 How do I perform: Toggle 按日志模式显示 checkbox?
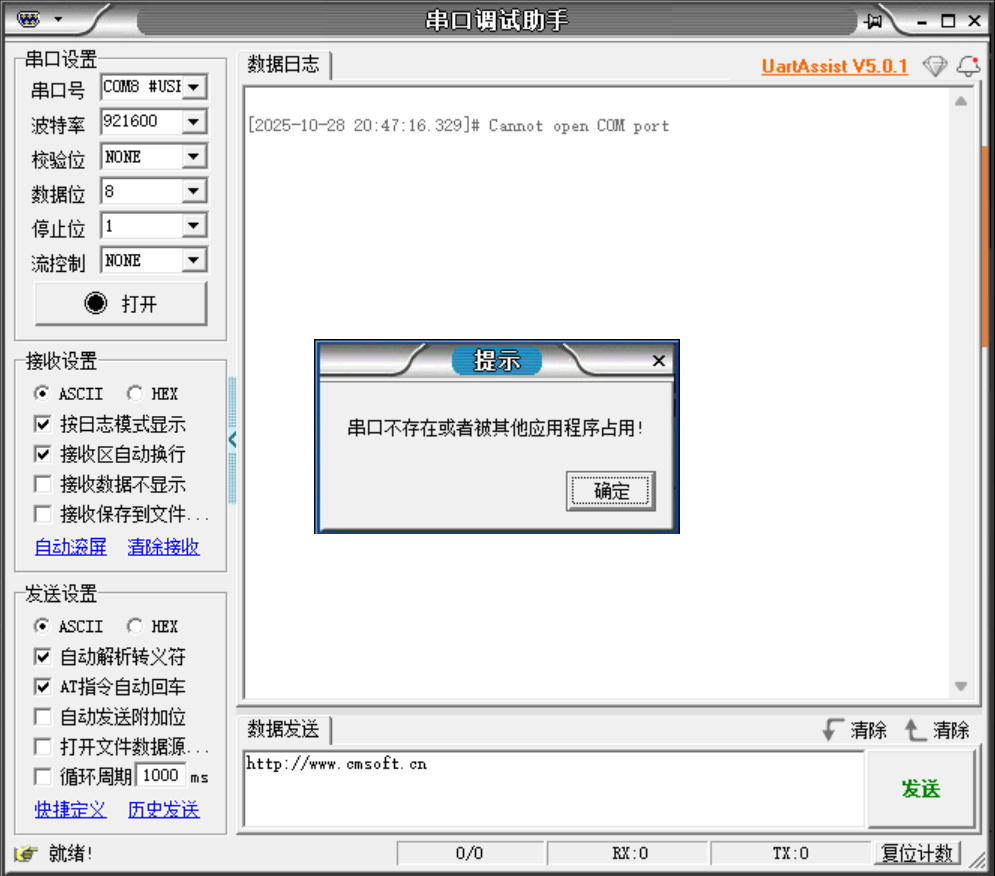click(43, 424)
